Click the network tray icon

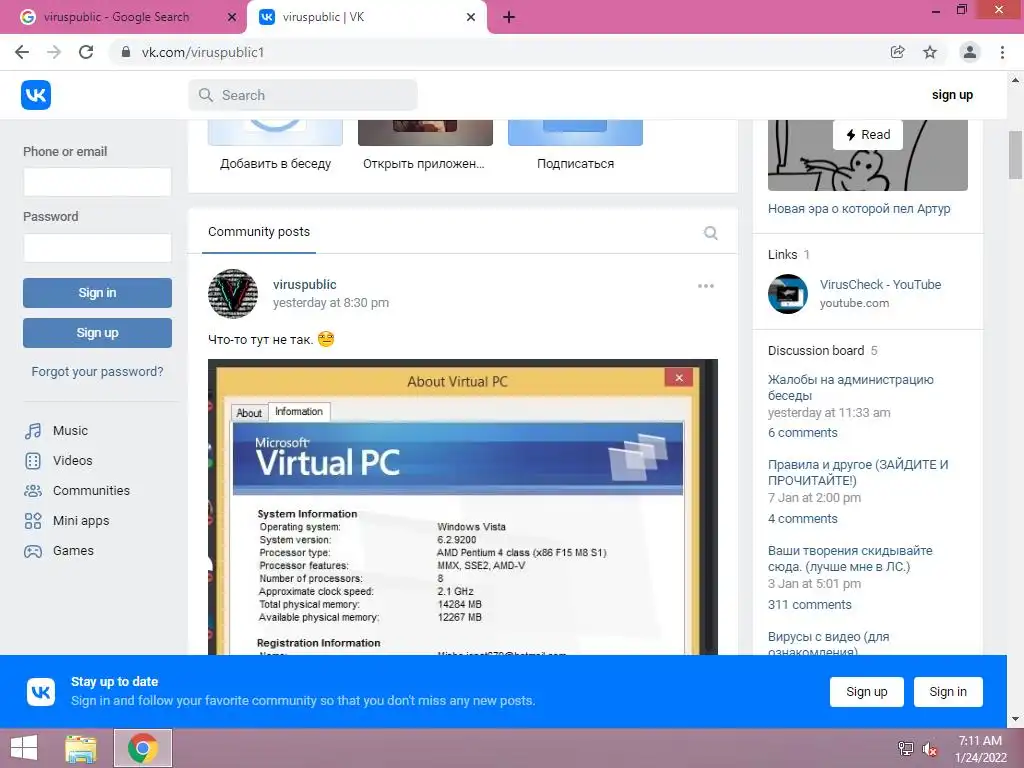(906, 749)
